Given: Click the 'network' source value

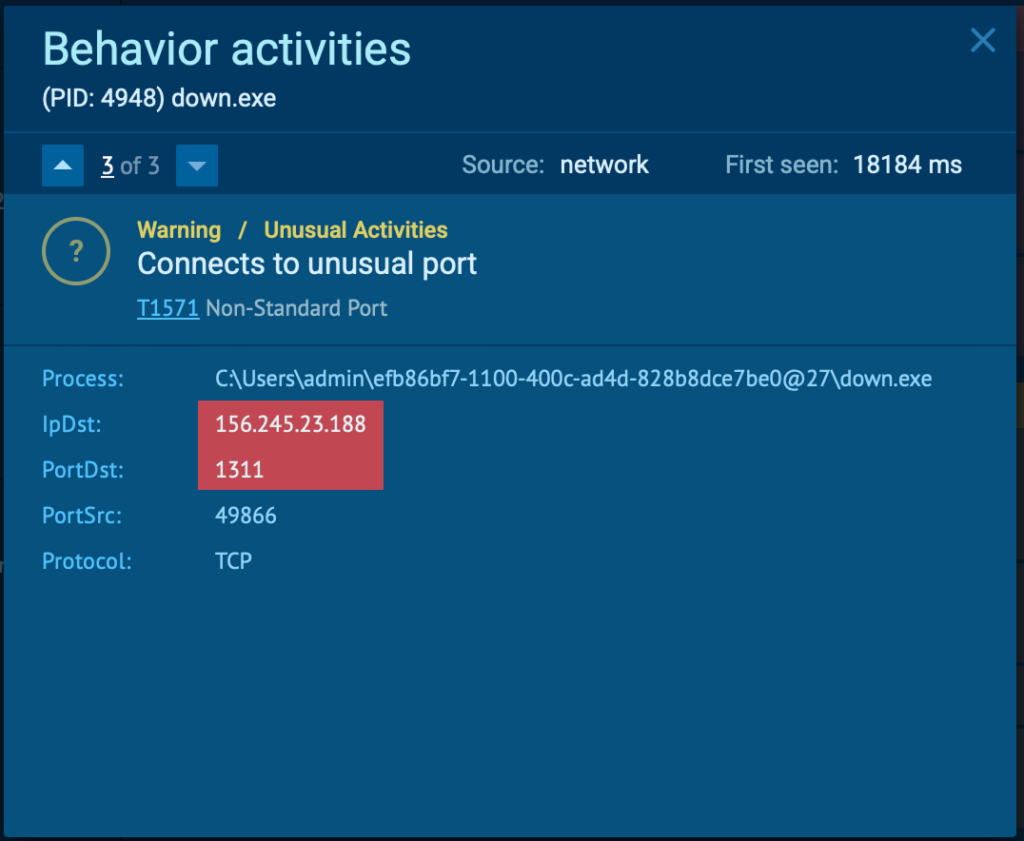Looking at the screenshot, I should tap(604, 165).
